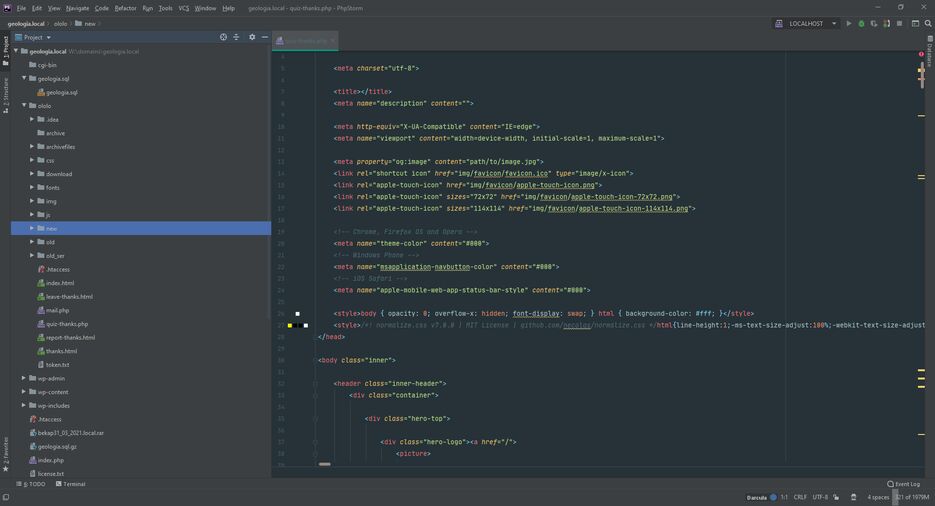
Task: Select geologia.sql file in the tree
Action: [x=61, y=92]
